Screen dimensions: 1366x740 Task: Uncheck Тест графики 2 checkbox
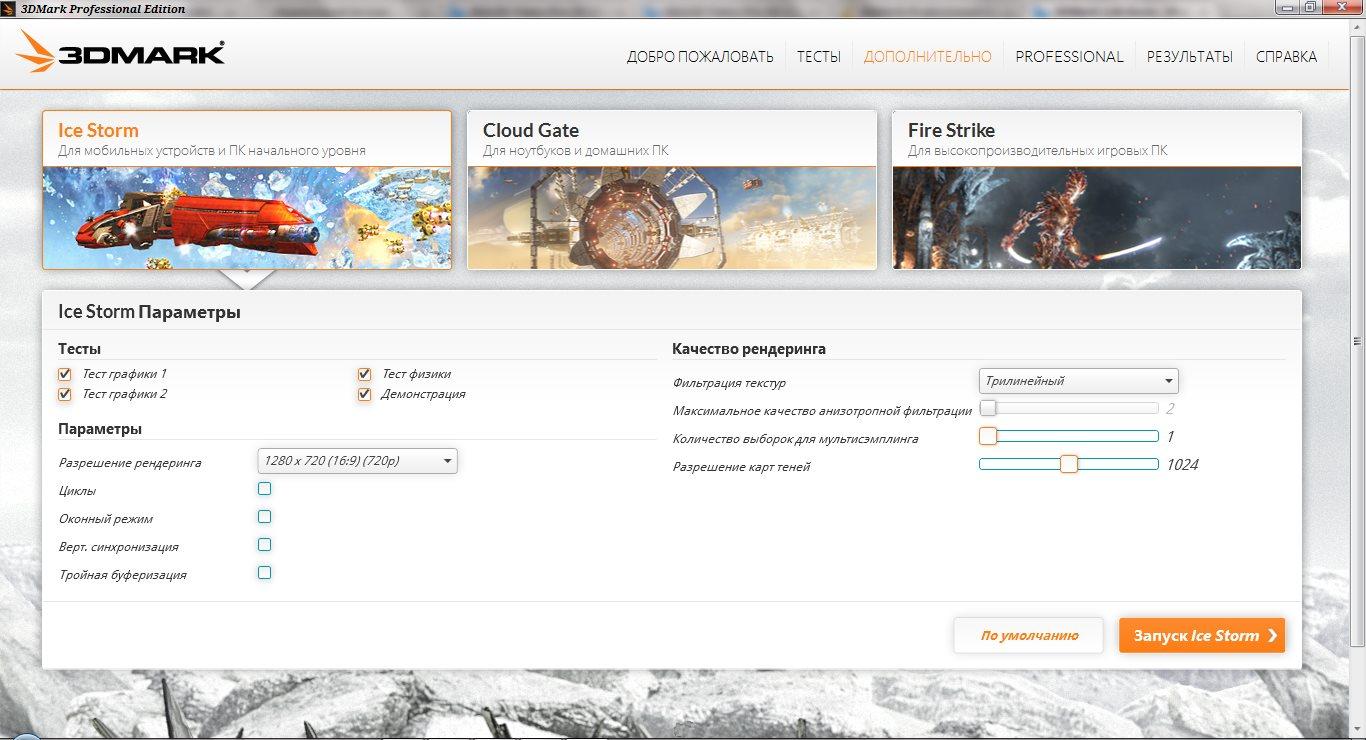click(65, 394)
